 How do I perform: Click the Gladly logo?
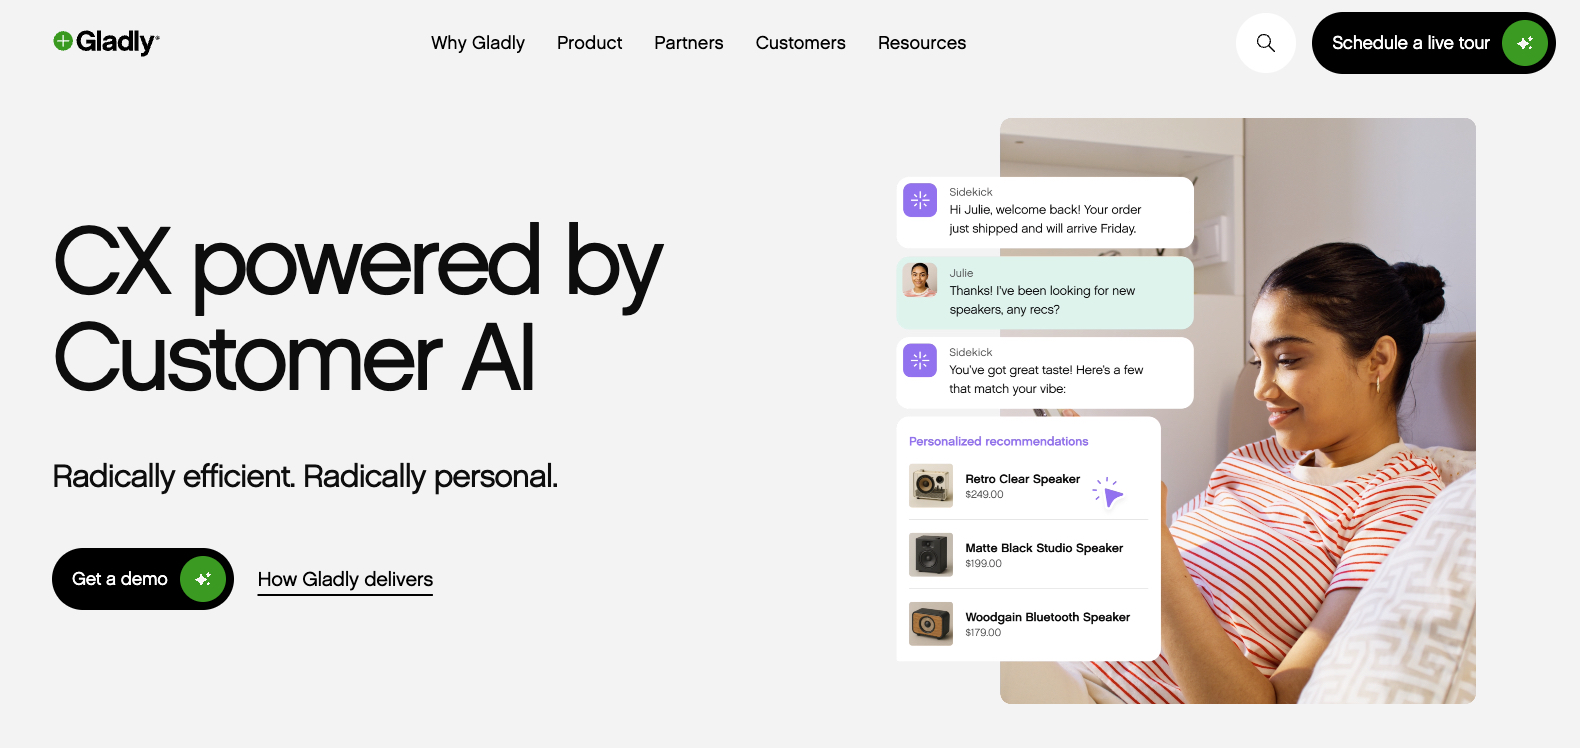point(107,42)
